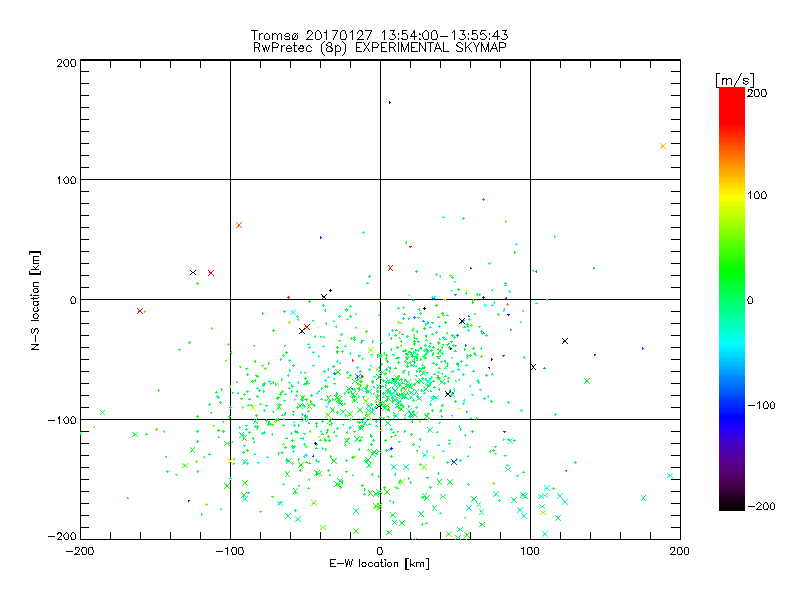
Task: Click the N-S location [km] axis label
Action: [x=35, y=301]
